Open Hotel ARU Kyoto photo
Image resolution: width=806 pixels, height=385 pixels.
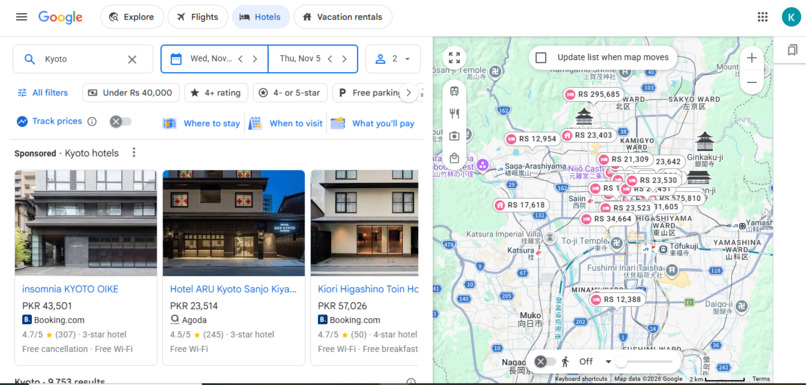coord(234,223)
